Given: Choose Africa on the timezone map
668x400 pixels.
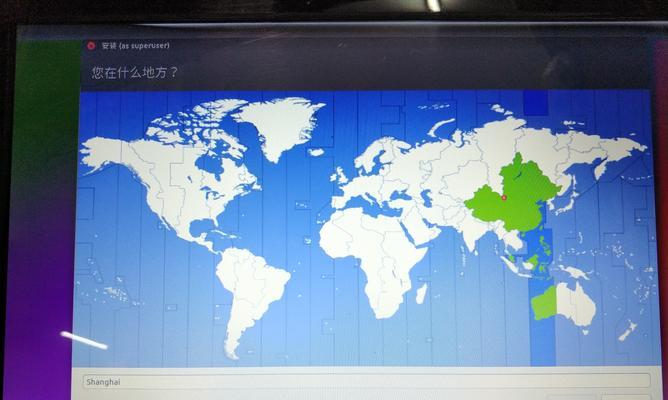Looking at the screenshot, I should pyautogui.click(x=373, y=258).
